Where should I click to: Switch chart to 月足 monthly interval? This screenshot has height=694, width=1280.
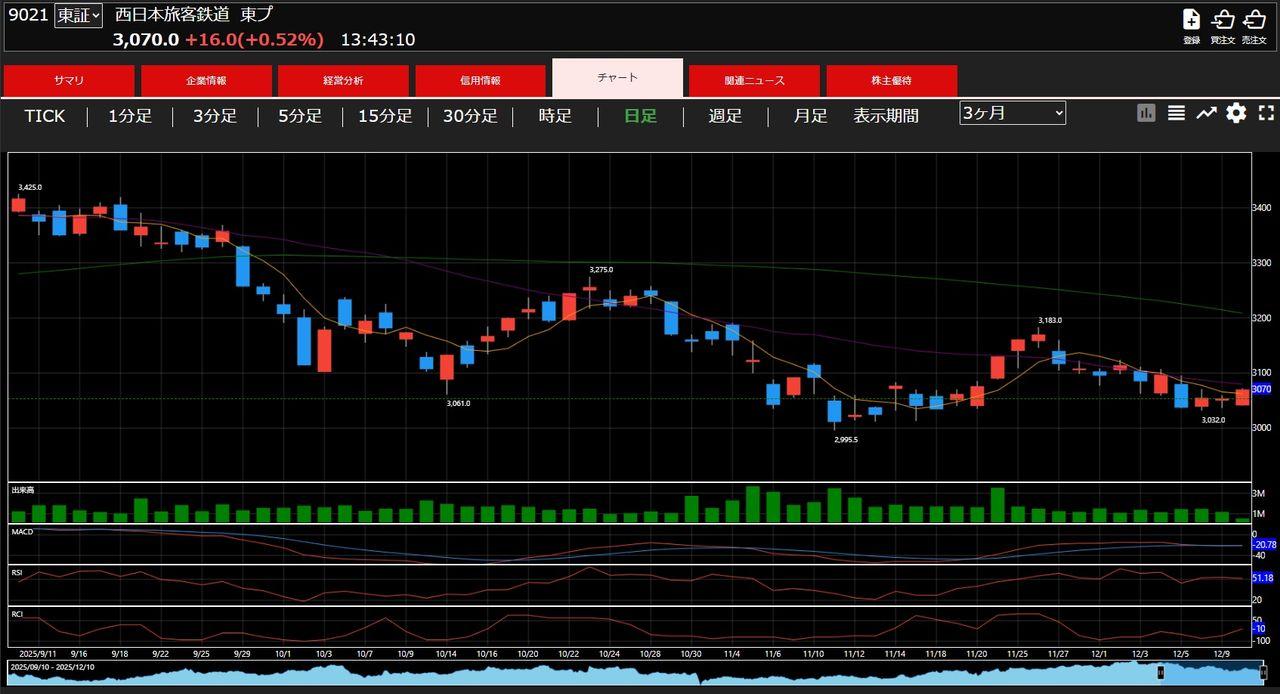pyautogui.click(x=810, y=116)
